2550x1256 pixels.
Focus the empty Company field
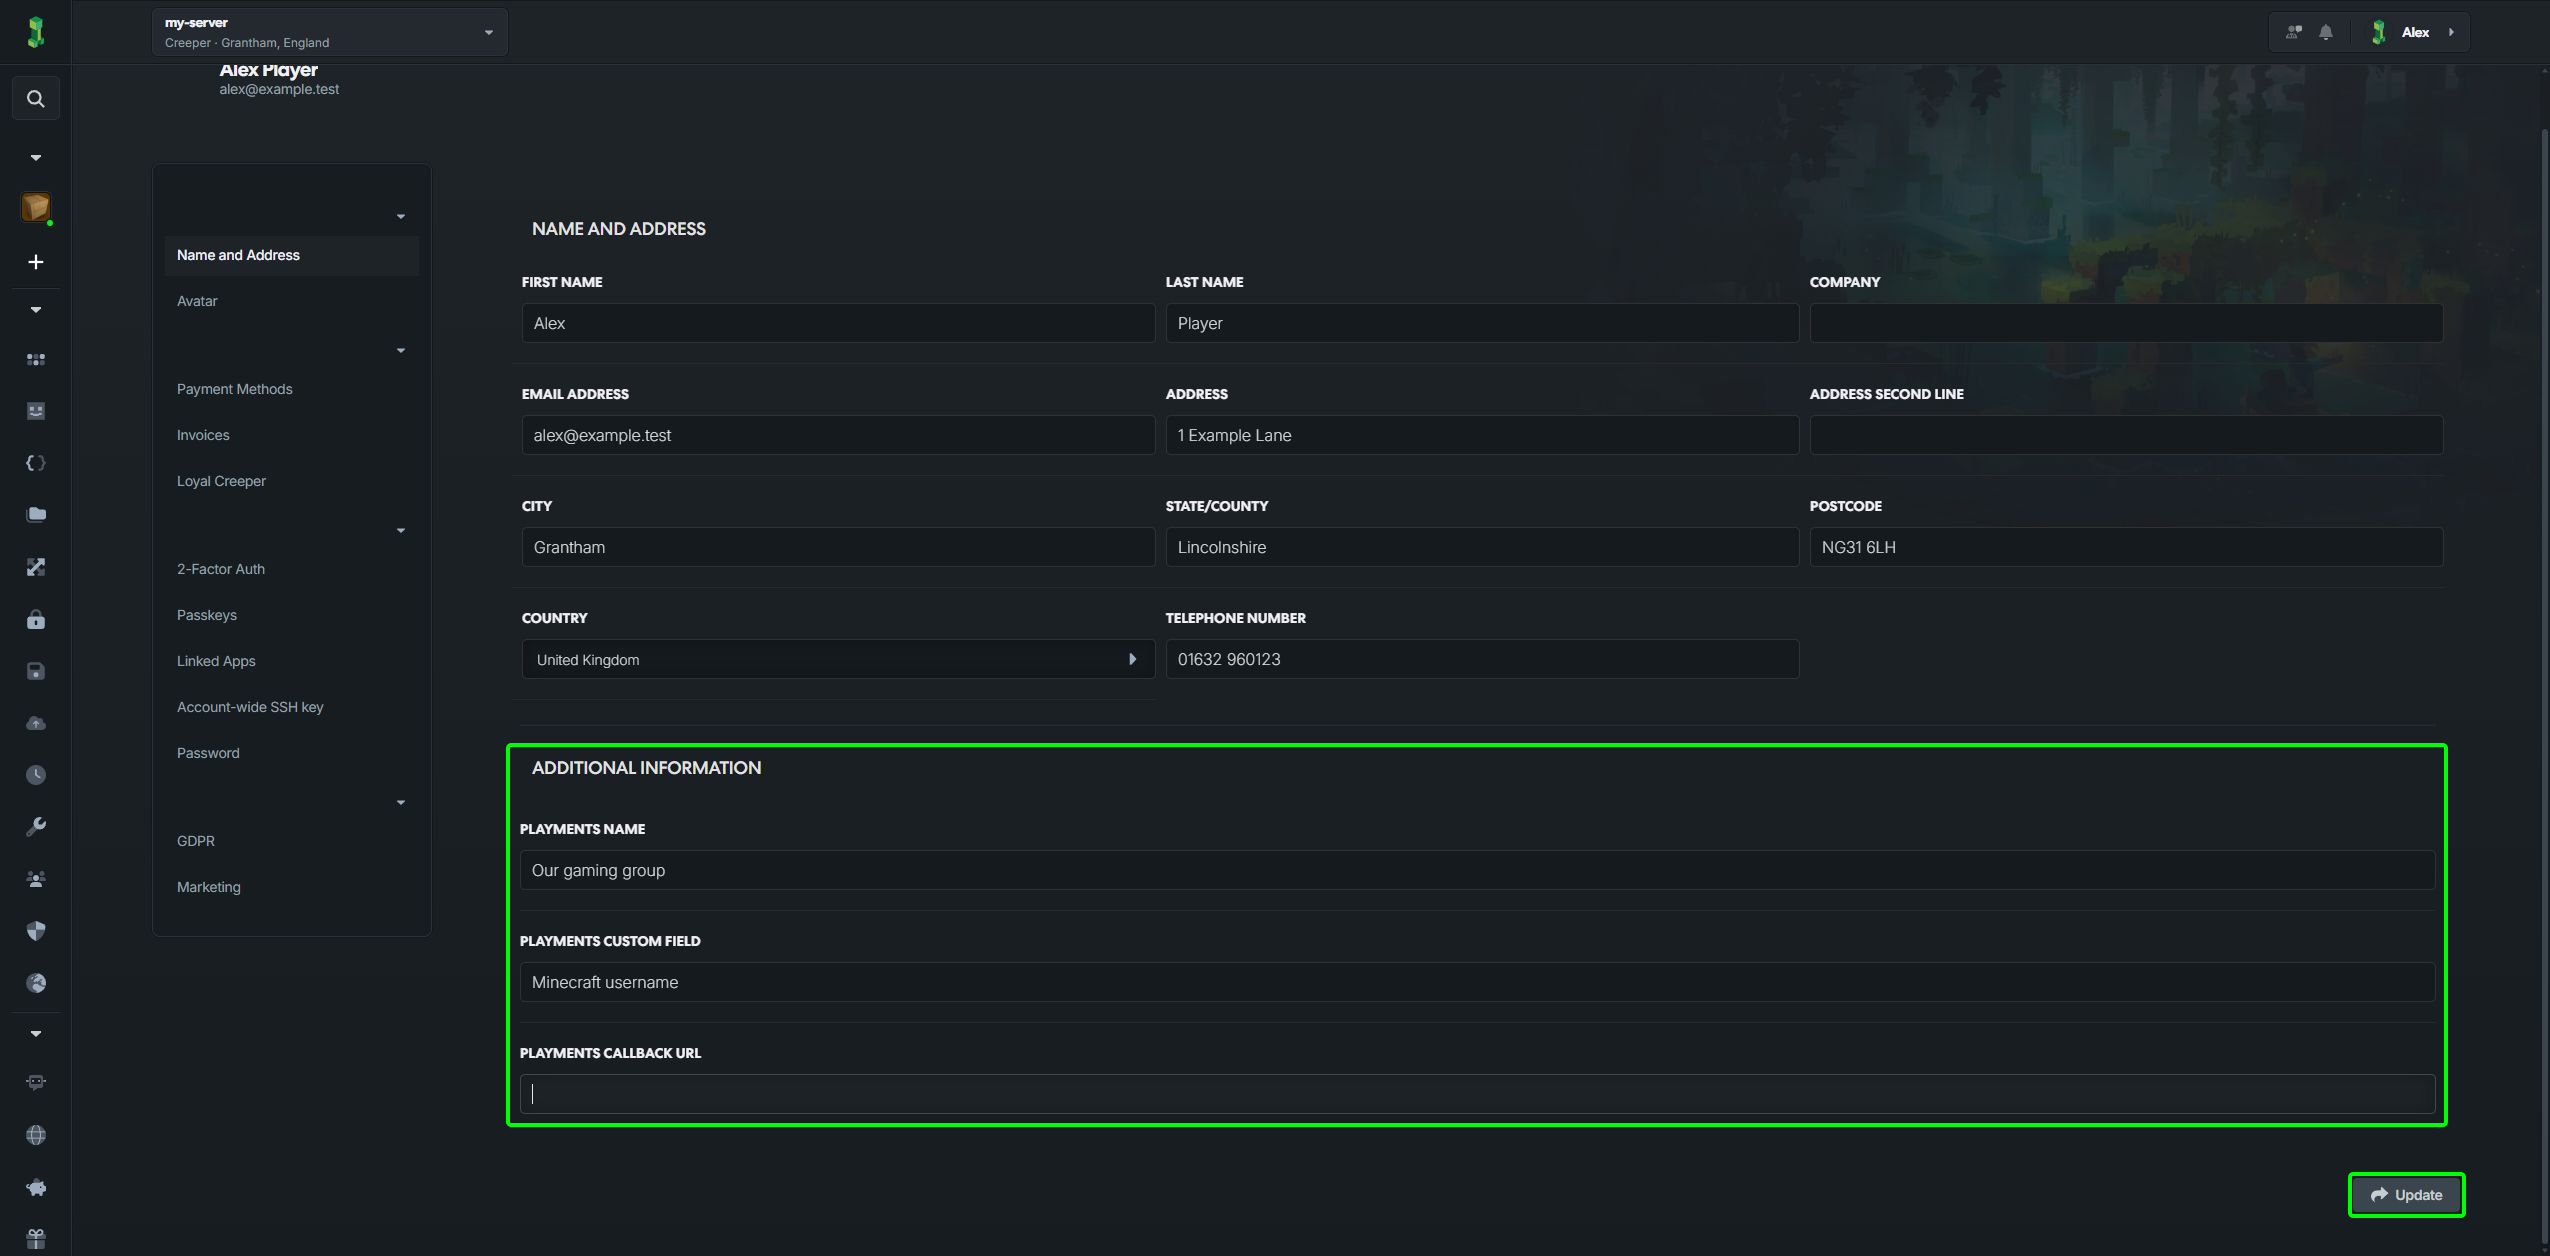pos(2126,323)
